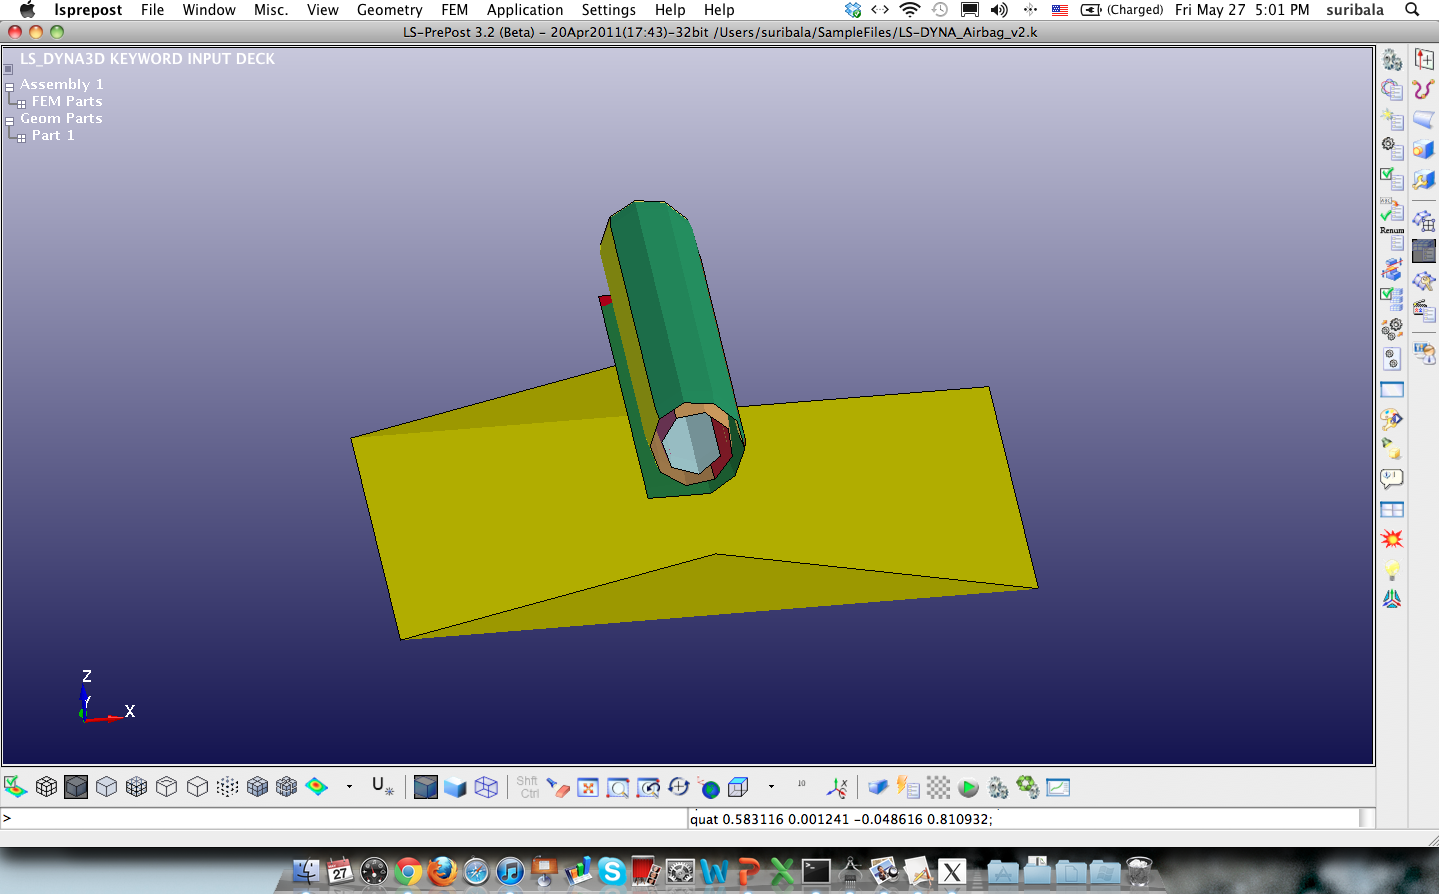Image resolution: width=1439 pixels, height=894 pixels.
Task: Click the person-at-screen icon in right toolbar
Action: [x=1424, y=352]
